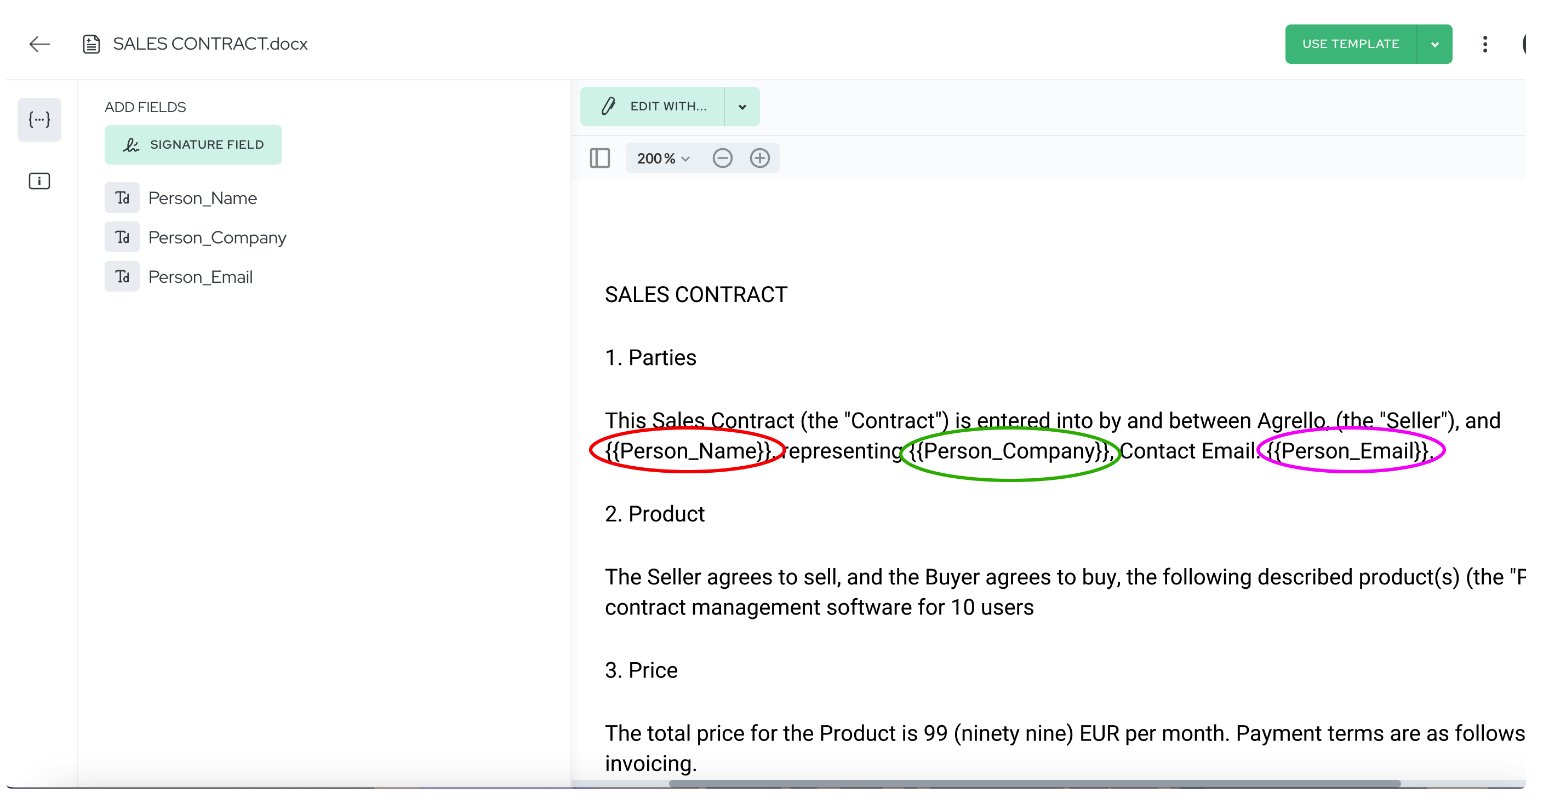1546x812 pixels.
Task: Zoom in with the plus icon
Action: tap(760, 158)
